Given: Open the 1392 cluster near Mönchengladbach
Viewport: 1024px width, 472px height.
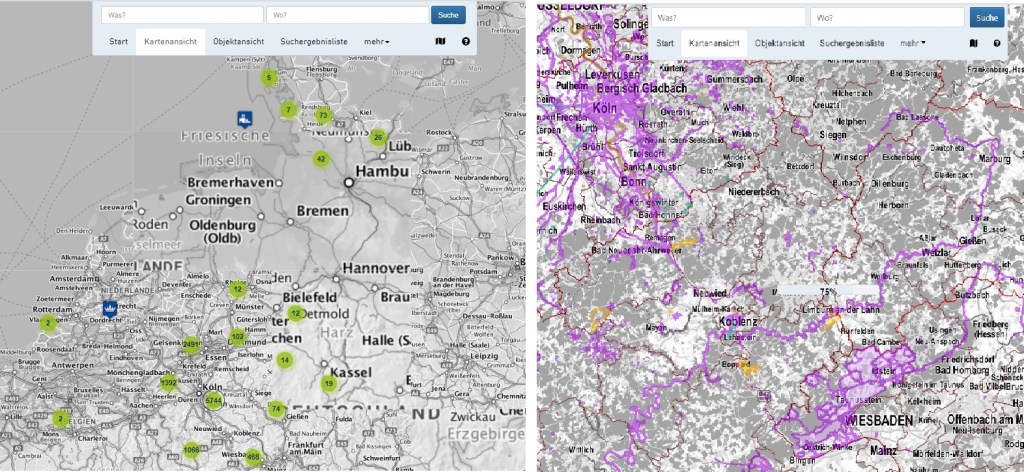Looking at the screenshot, I should click(x=170, y=383).
